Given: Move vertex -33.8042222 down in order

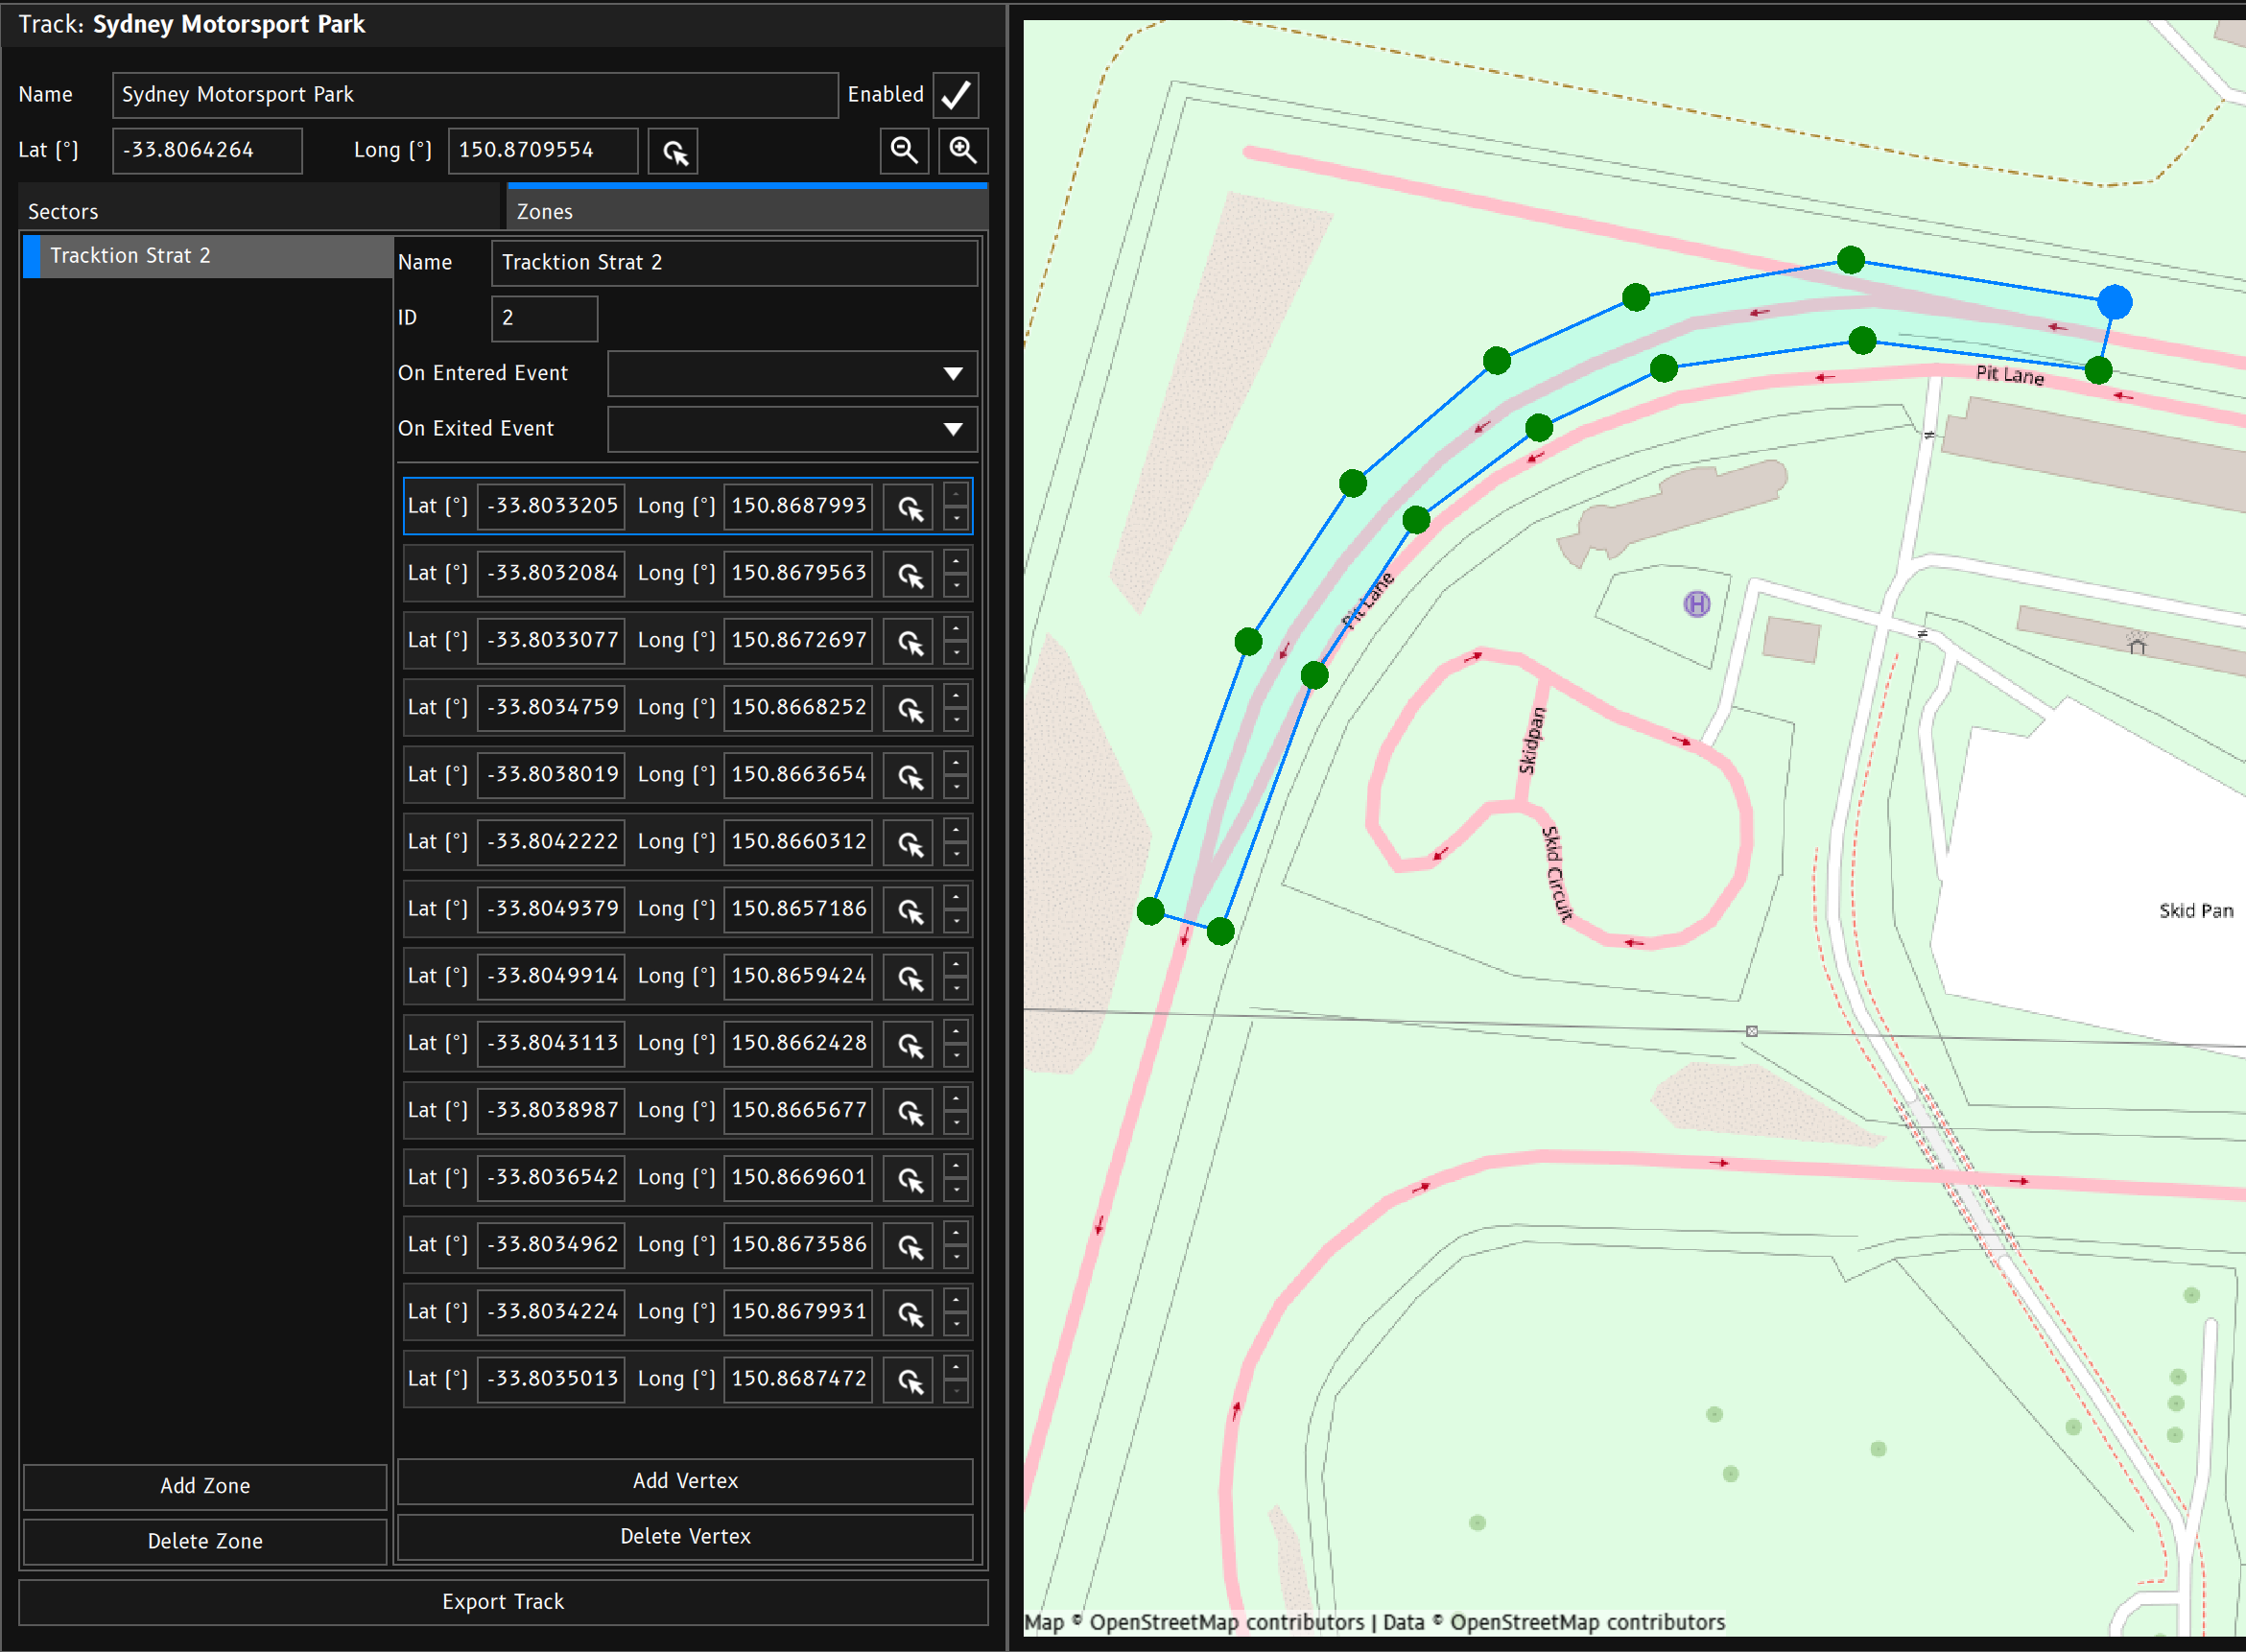Looking at the screenshot, I should click(x=956, y=854).
